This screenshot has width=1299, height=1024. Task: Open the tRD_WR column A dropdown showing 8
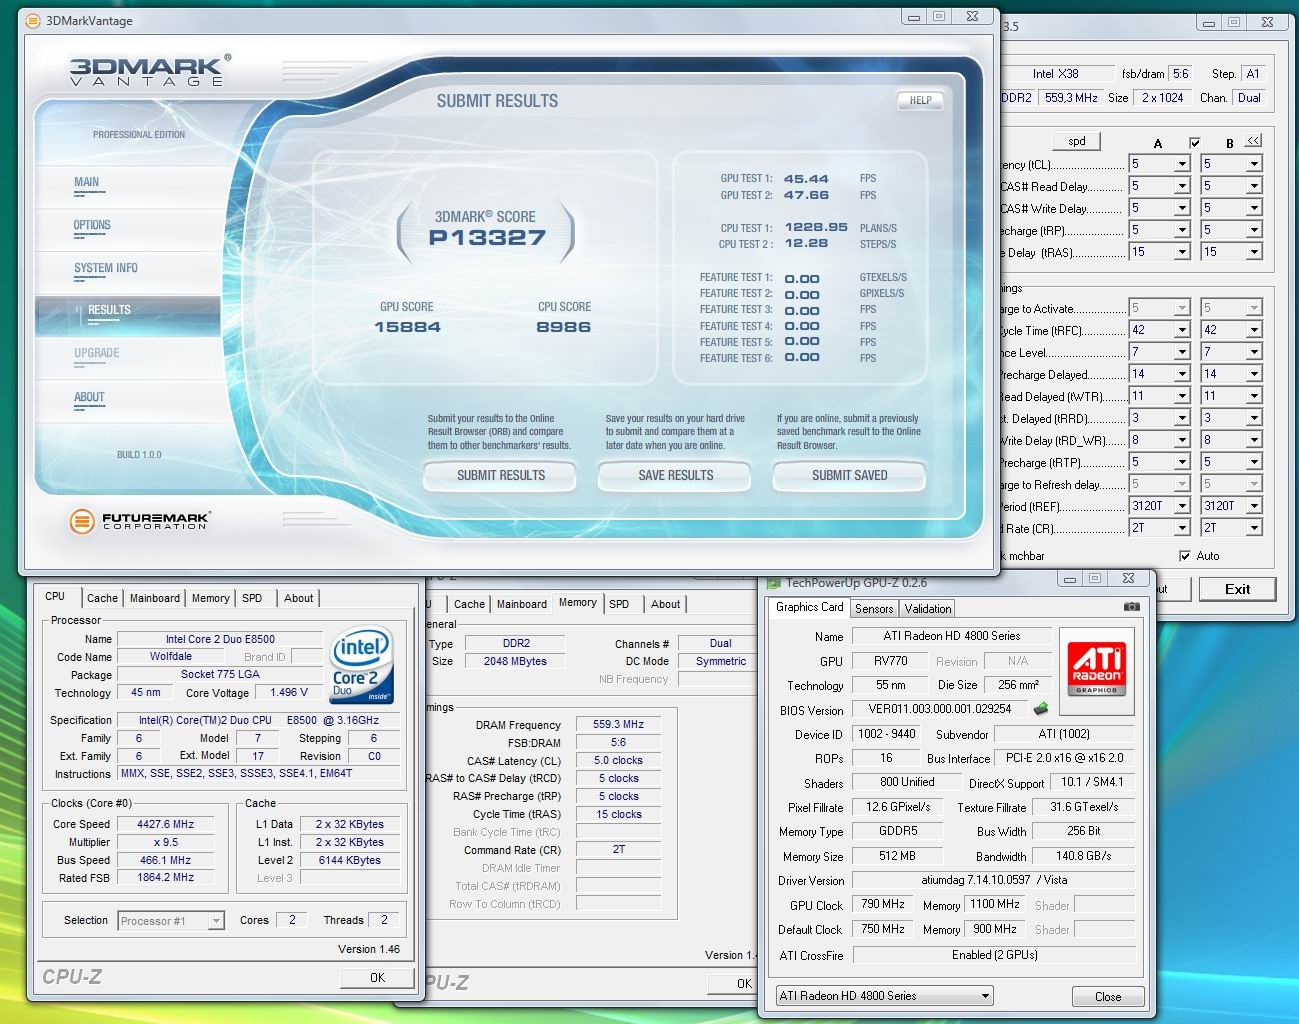[x=1182, y=440]
